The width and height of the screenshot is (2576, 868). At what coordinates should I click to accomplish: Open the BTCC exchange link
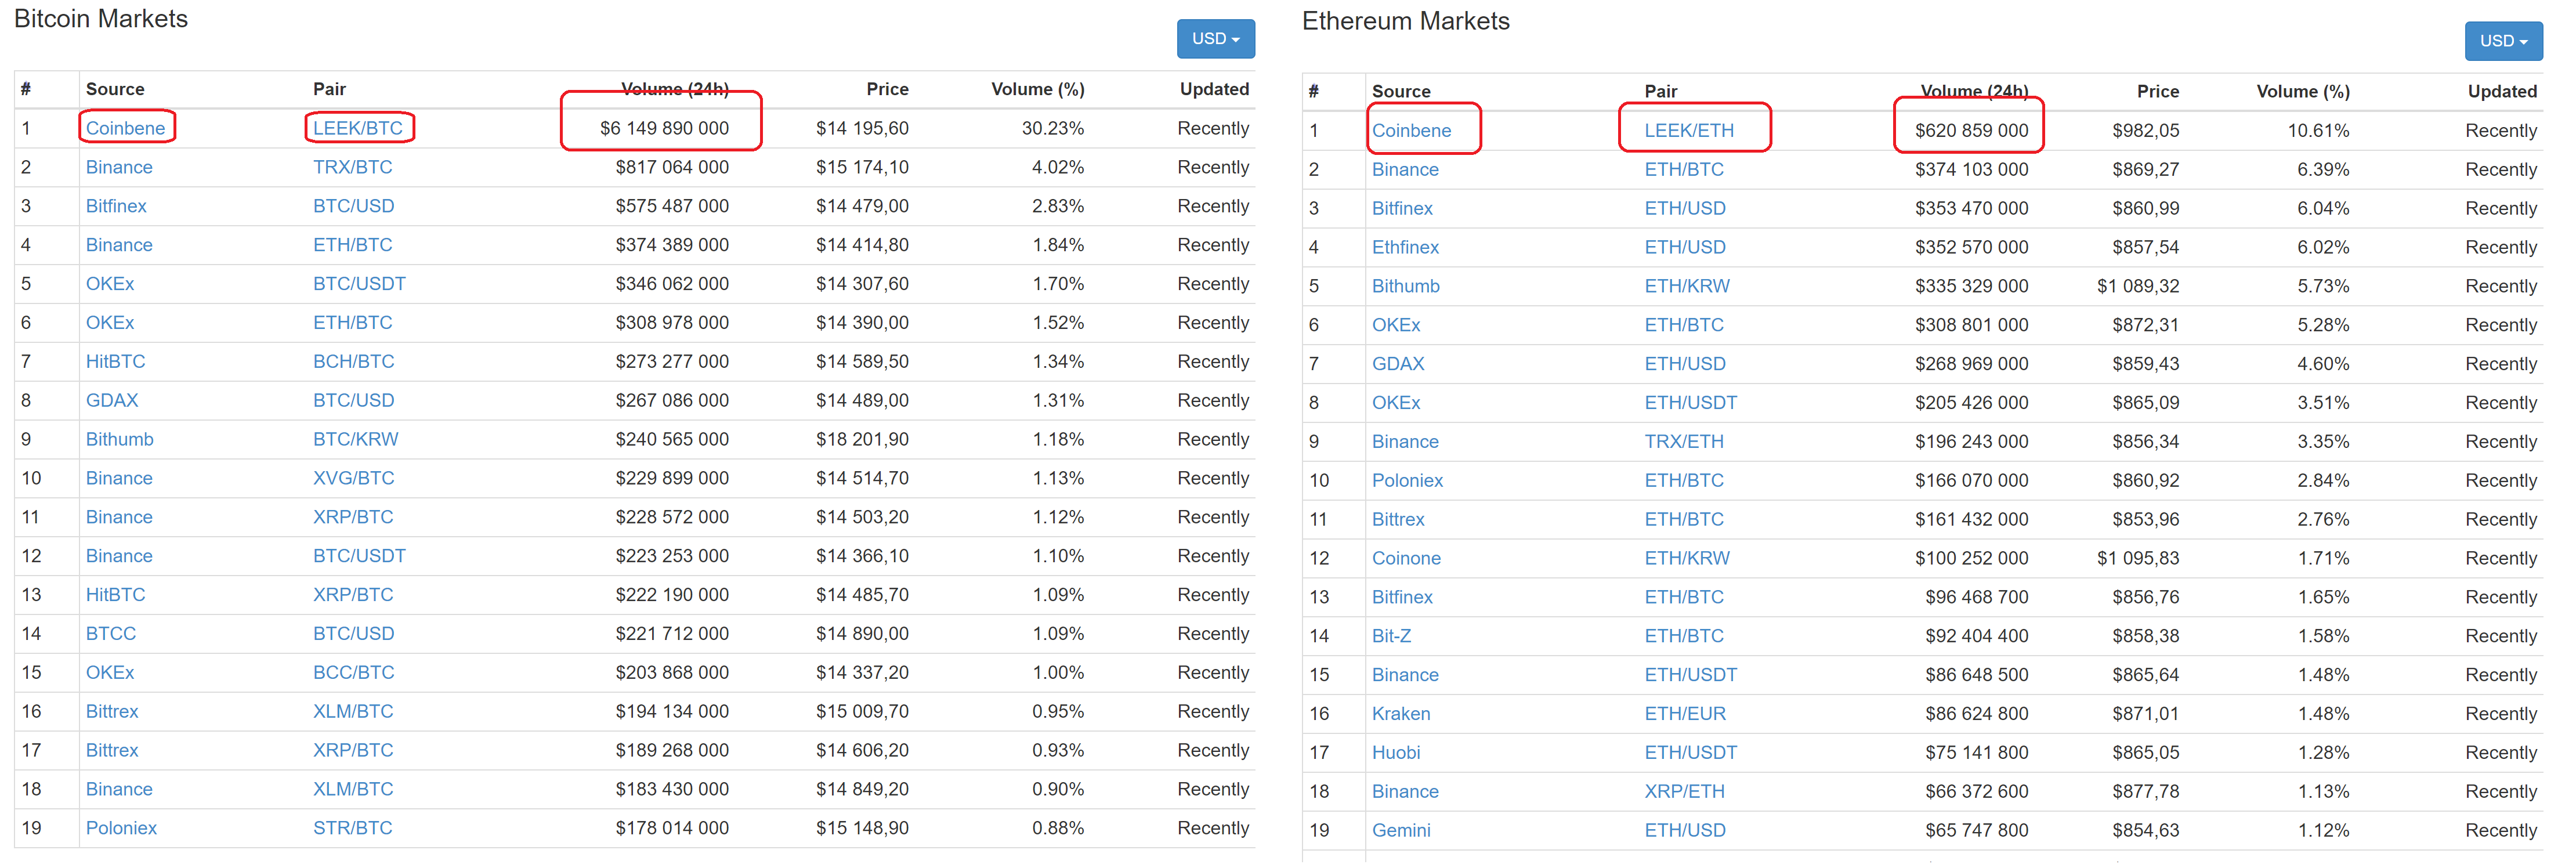110,634
